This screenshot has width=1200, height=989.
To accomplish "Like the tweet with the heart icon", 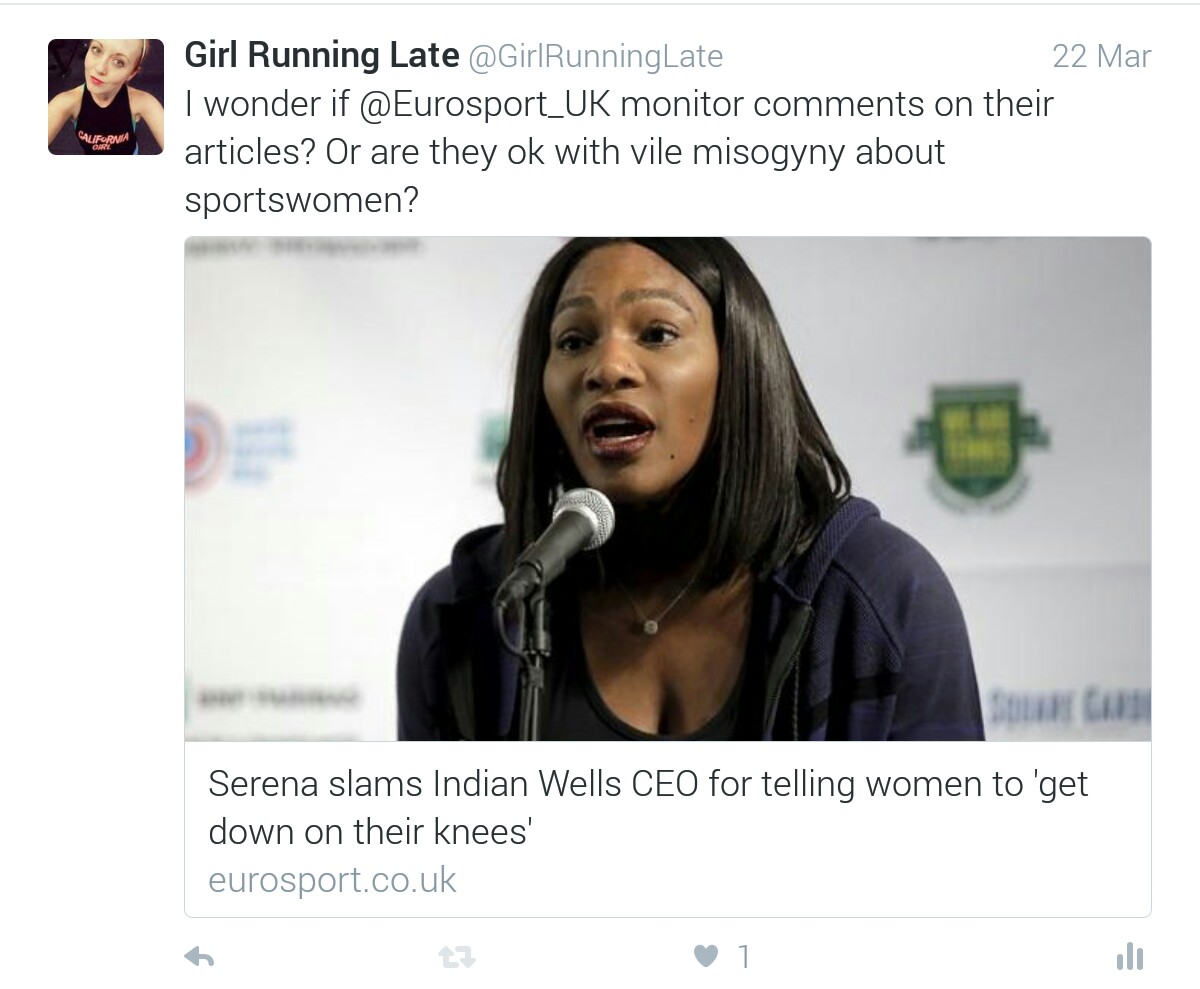I will 707,957.
